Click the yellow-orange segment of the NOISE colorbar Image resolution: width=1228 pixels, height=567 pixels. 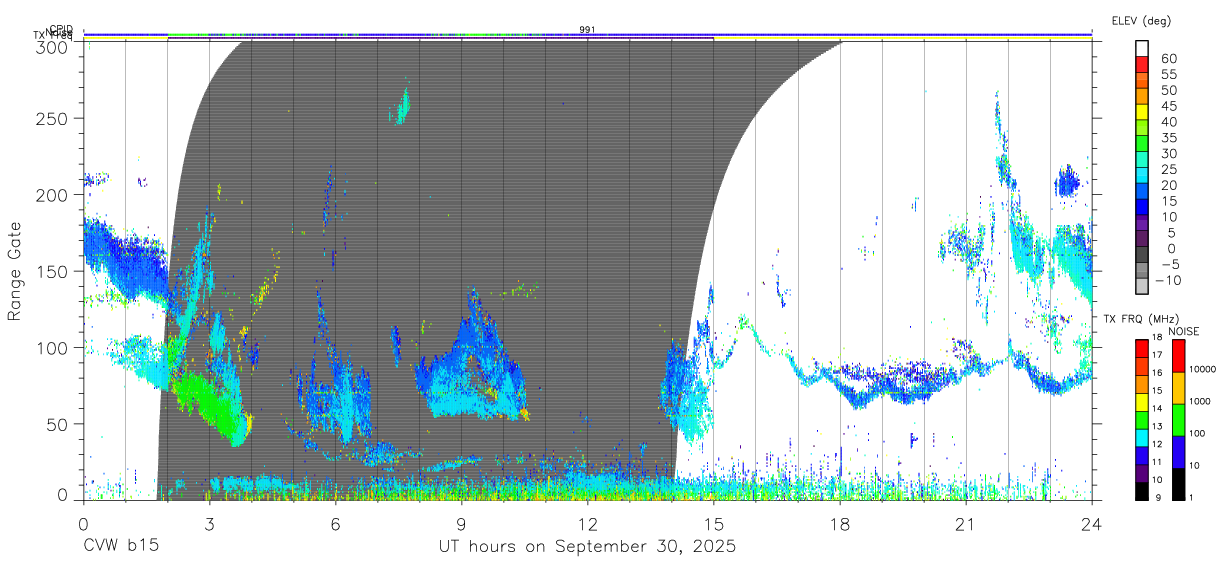coord(1177,387)
